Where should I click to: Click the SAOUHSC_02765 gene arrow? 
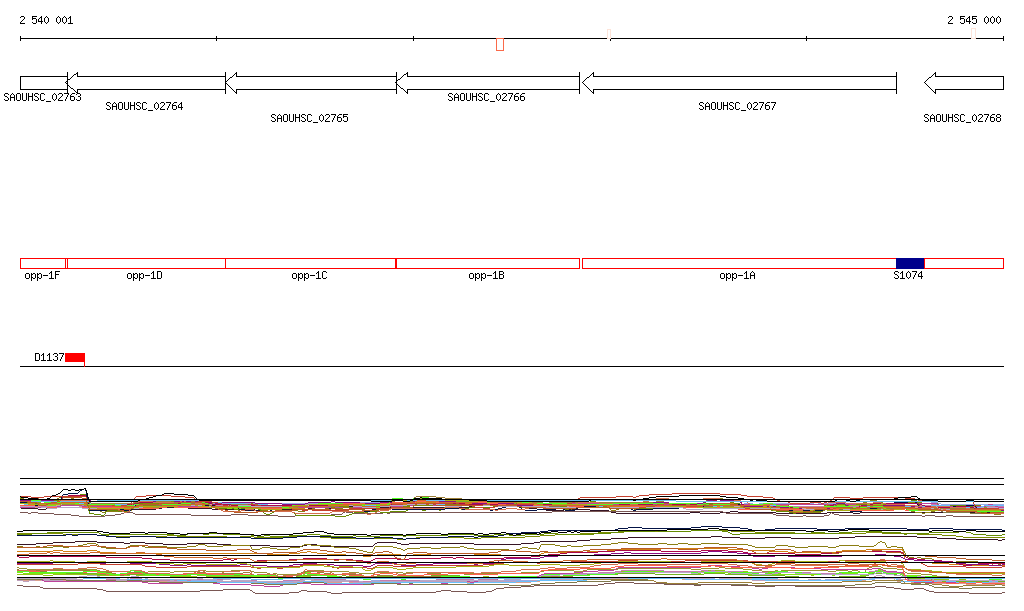[x=311, y=83]
